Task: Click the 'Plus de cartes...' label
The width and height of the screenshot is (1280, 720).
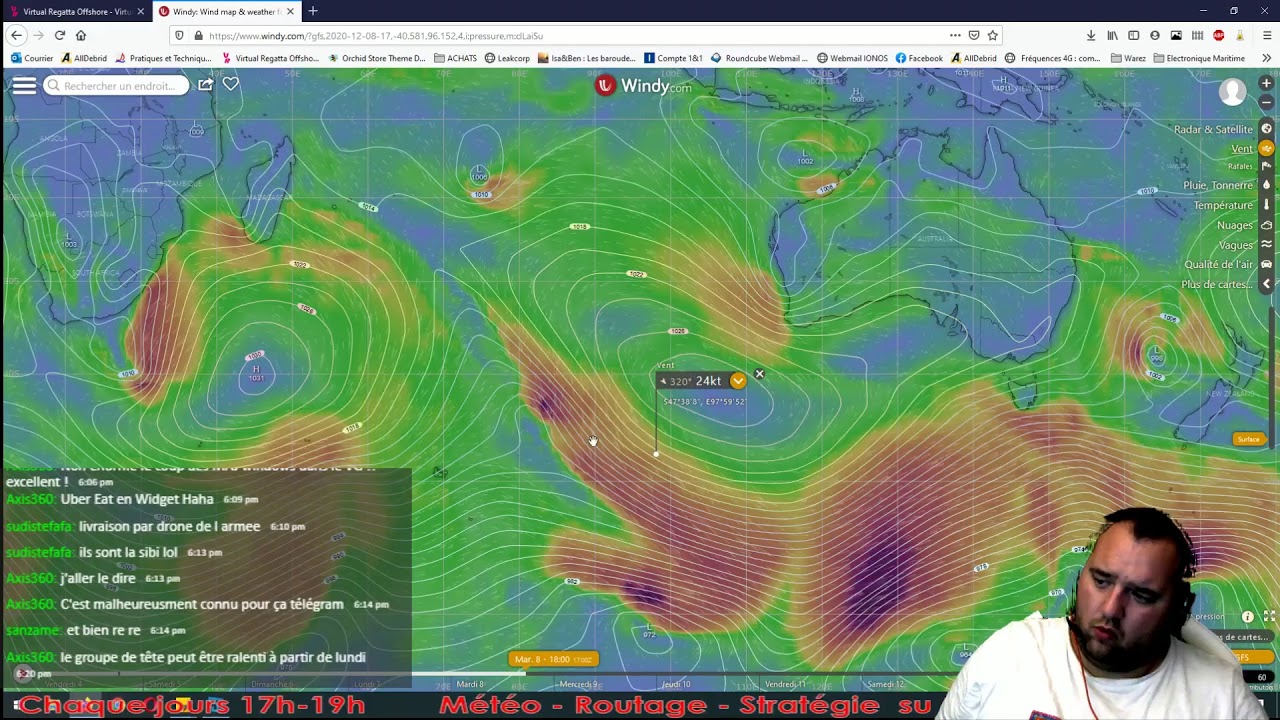Action: tap(1217, 284)
